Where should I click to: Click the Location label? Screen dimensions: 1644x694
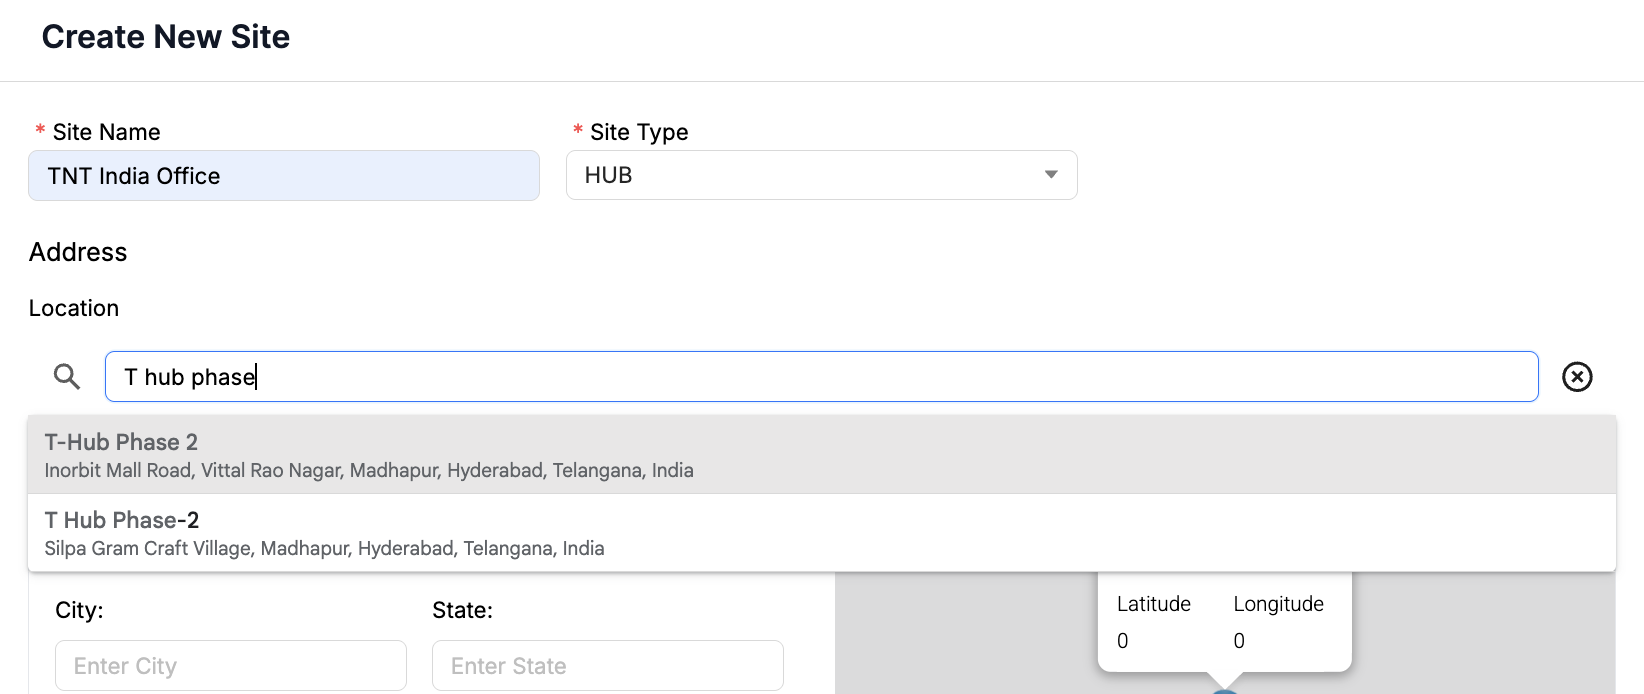coord(74,308)
